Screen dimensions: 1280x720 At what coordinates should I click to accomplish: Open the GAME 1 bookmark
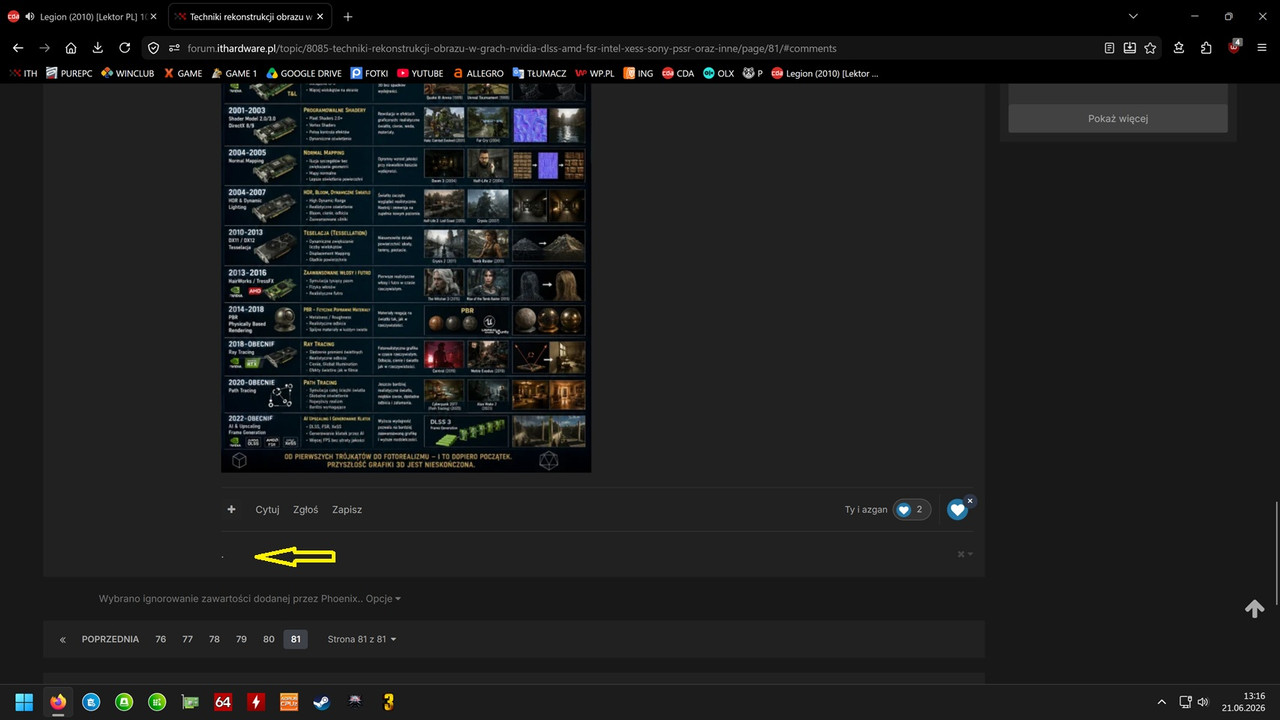pyautogui.click(x=234, y=73)
